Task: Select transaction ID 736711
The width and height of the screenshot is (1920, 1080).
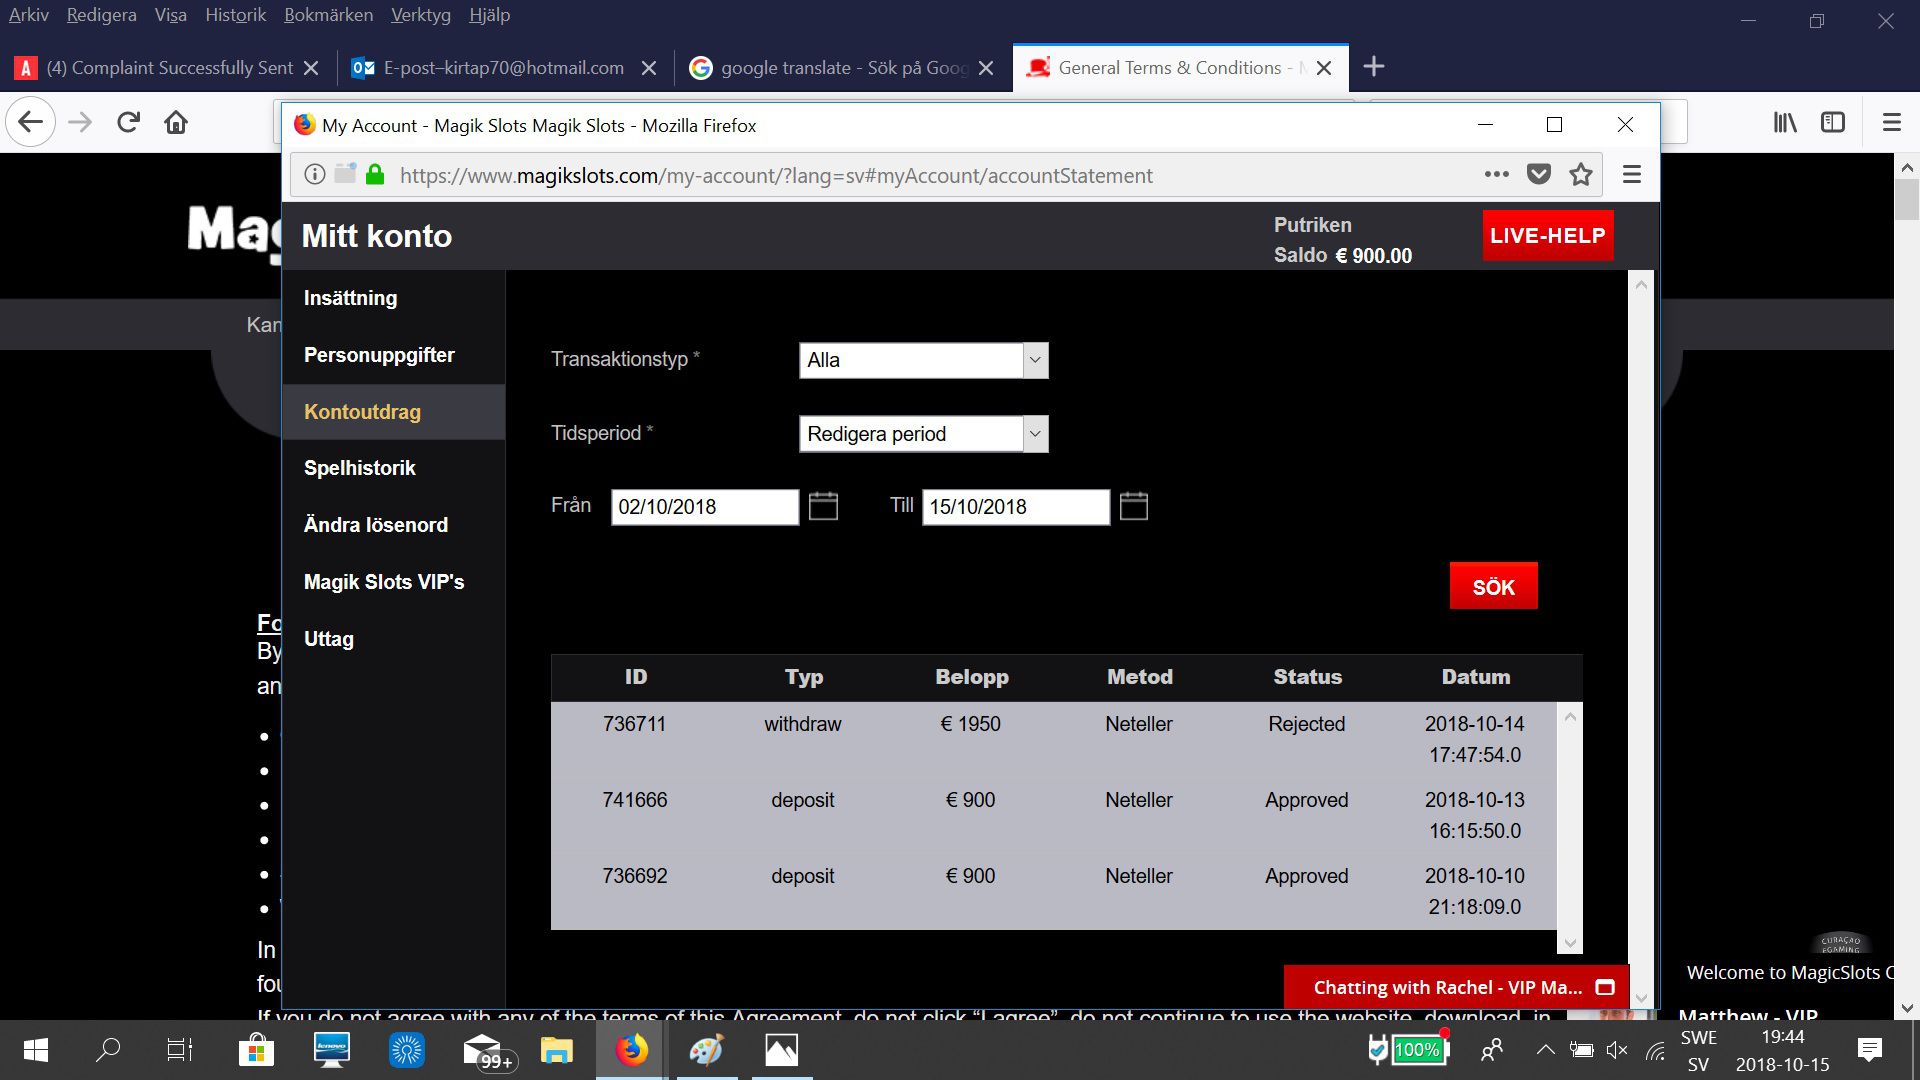Action: point(634,724)
